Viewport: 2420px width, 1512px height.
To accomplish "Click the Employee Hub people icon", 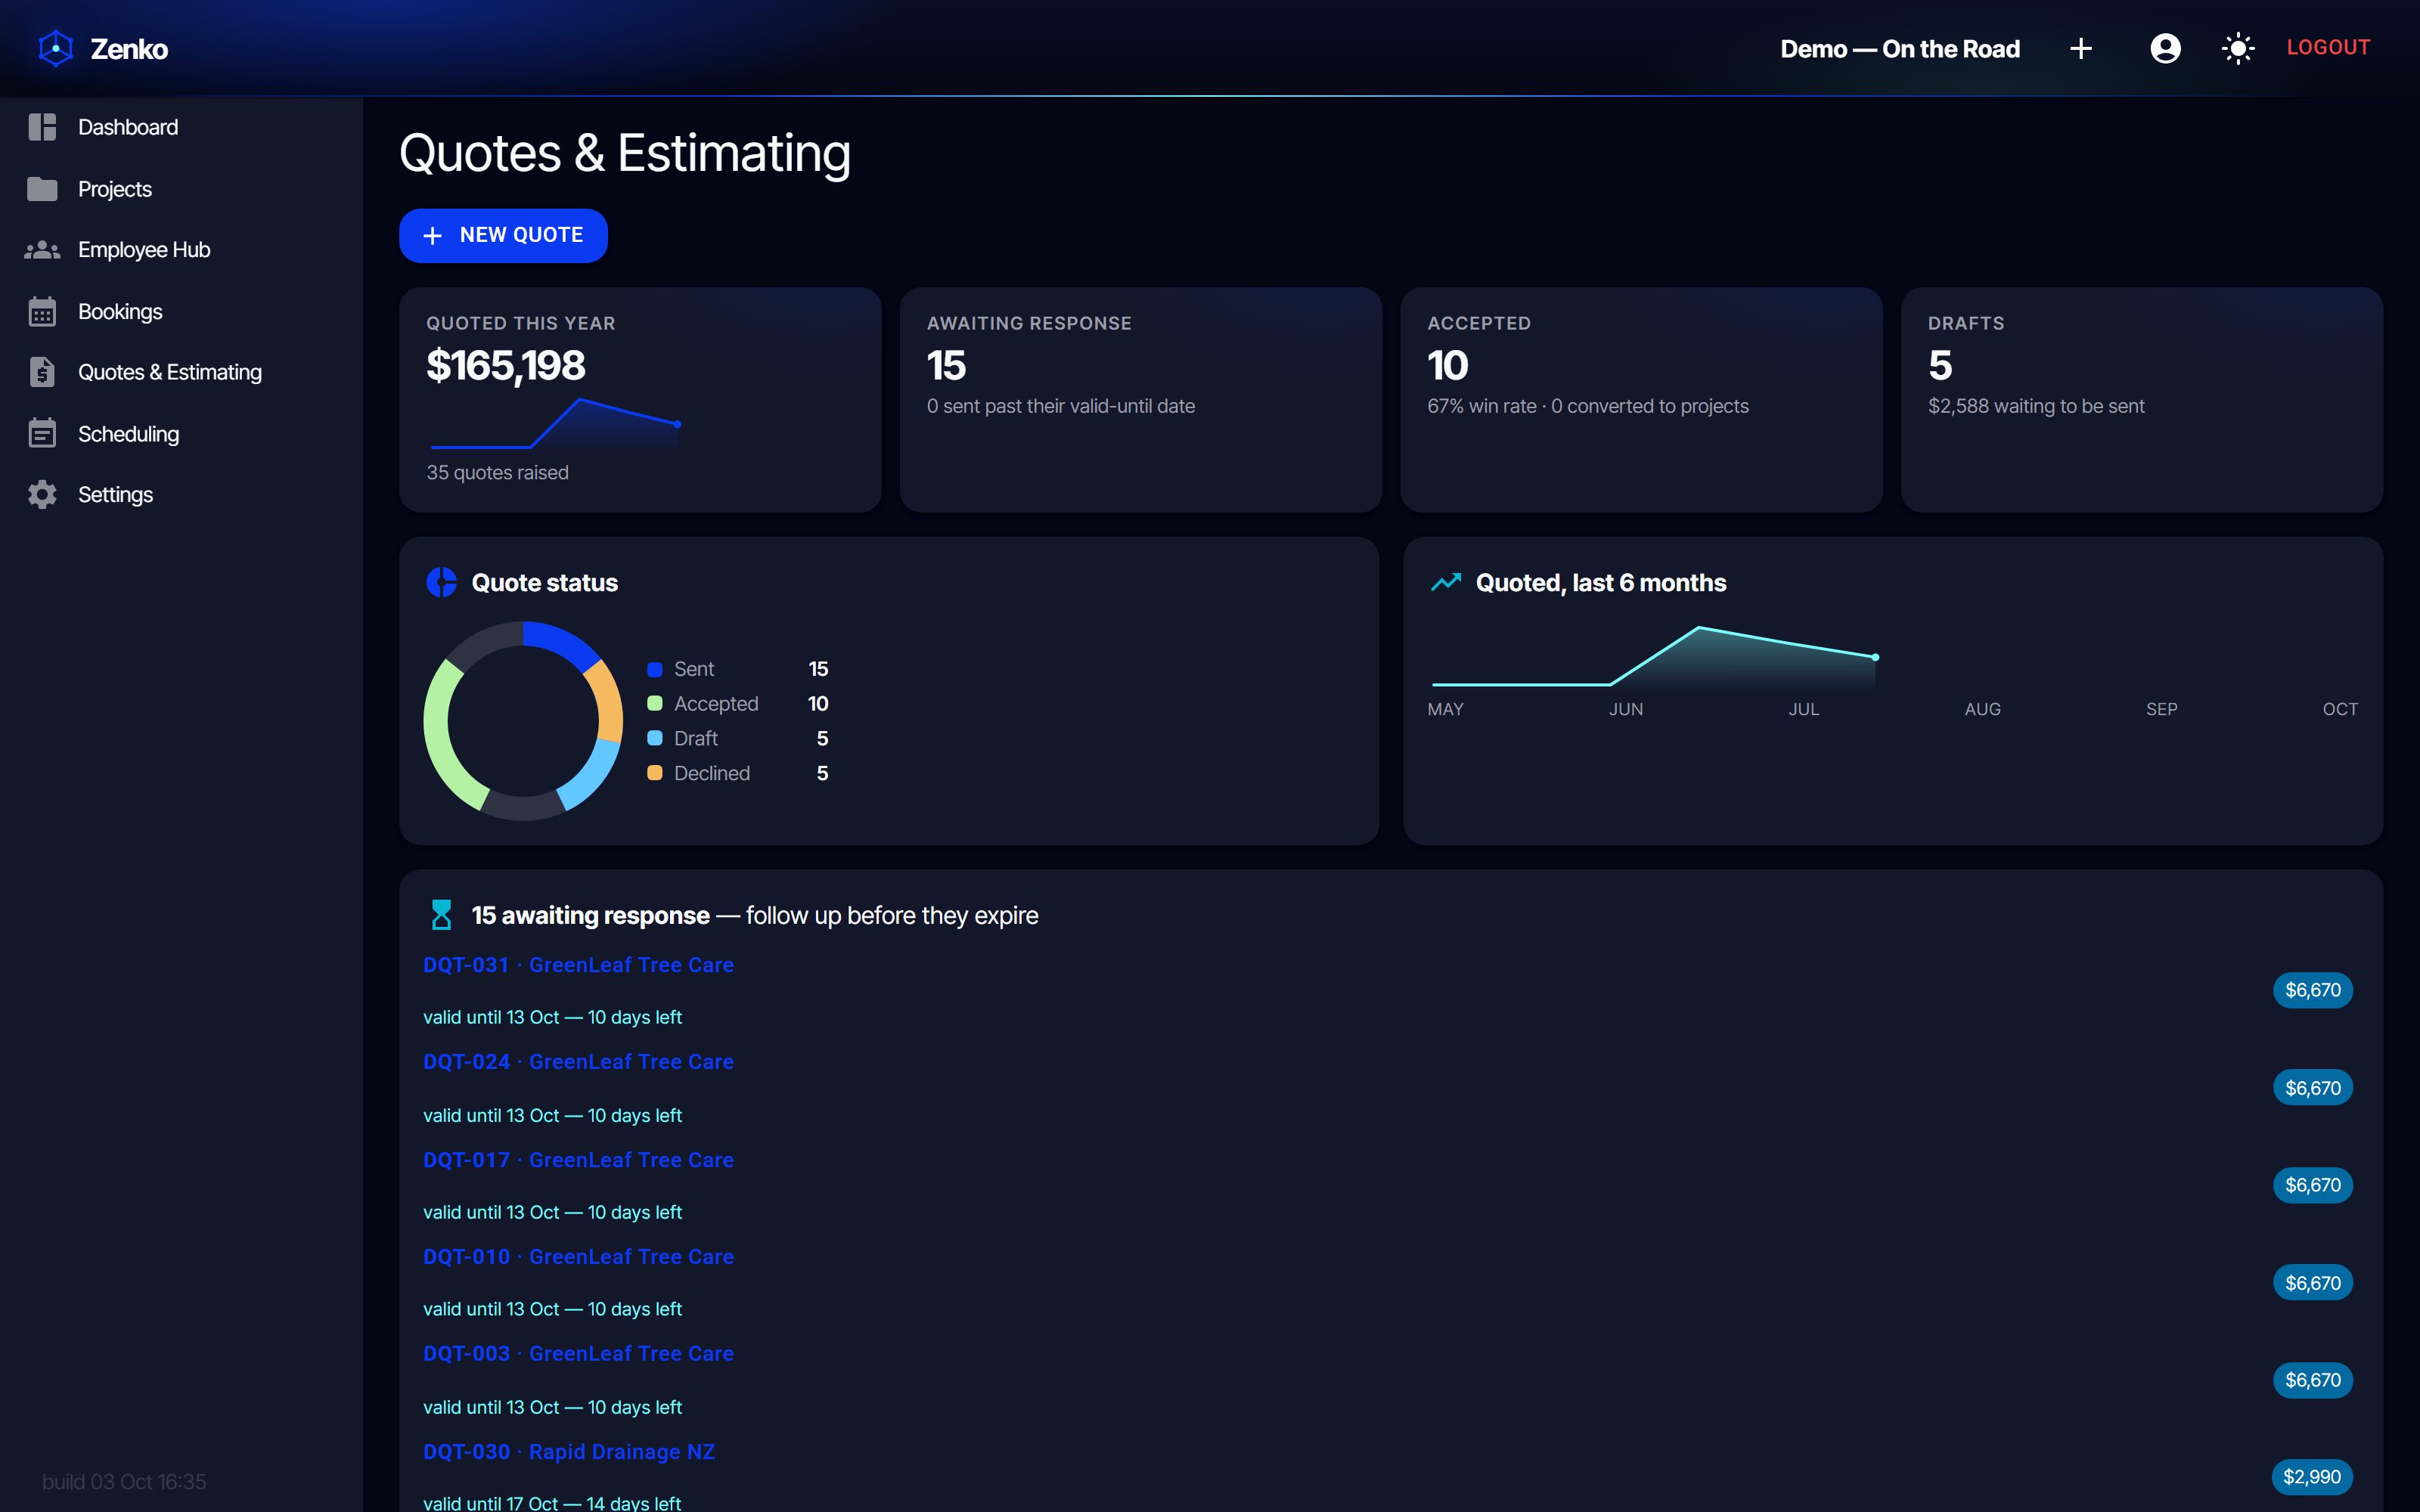I will tap(42, 250).
